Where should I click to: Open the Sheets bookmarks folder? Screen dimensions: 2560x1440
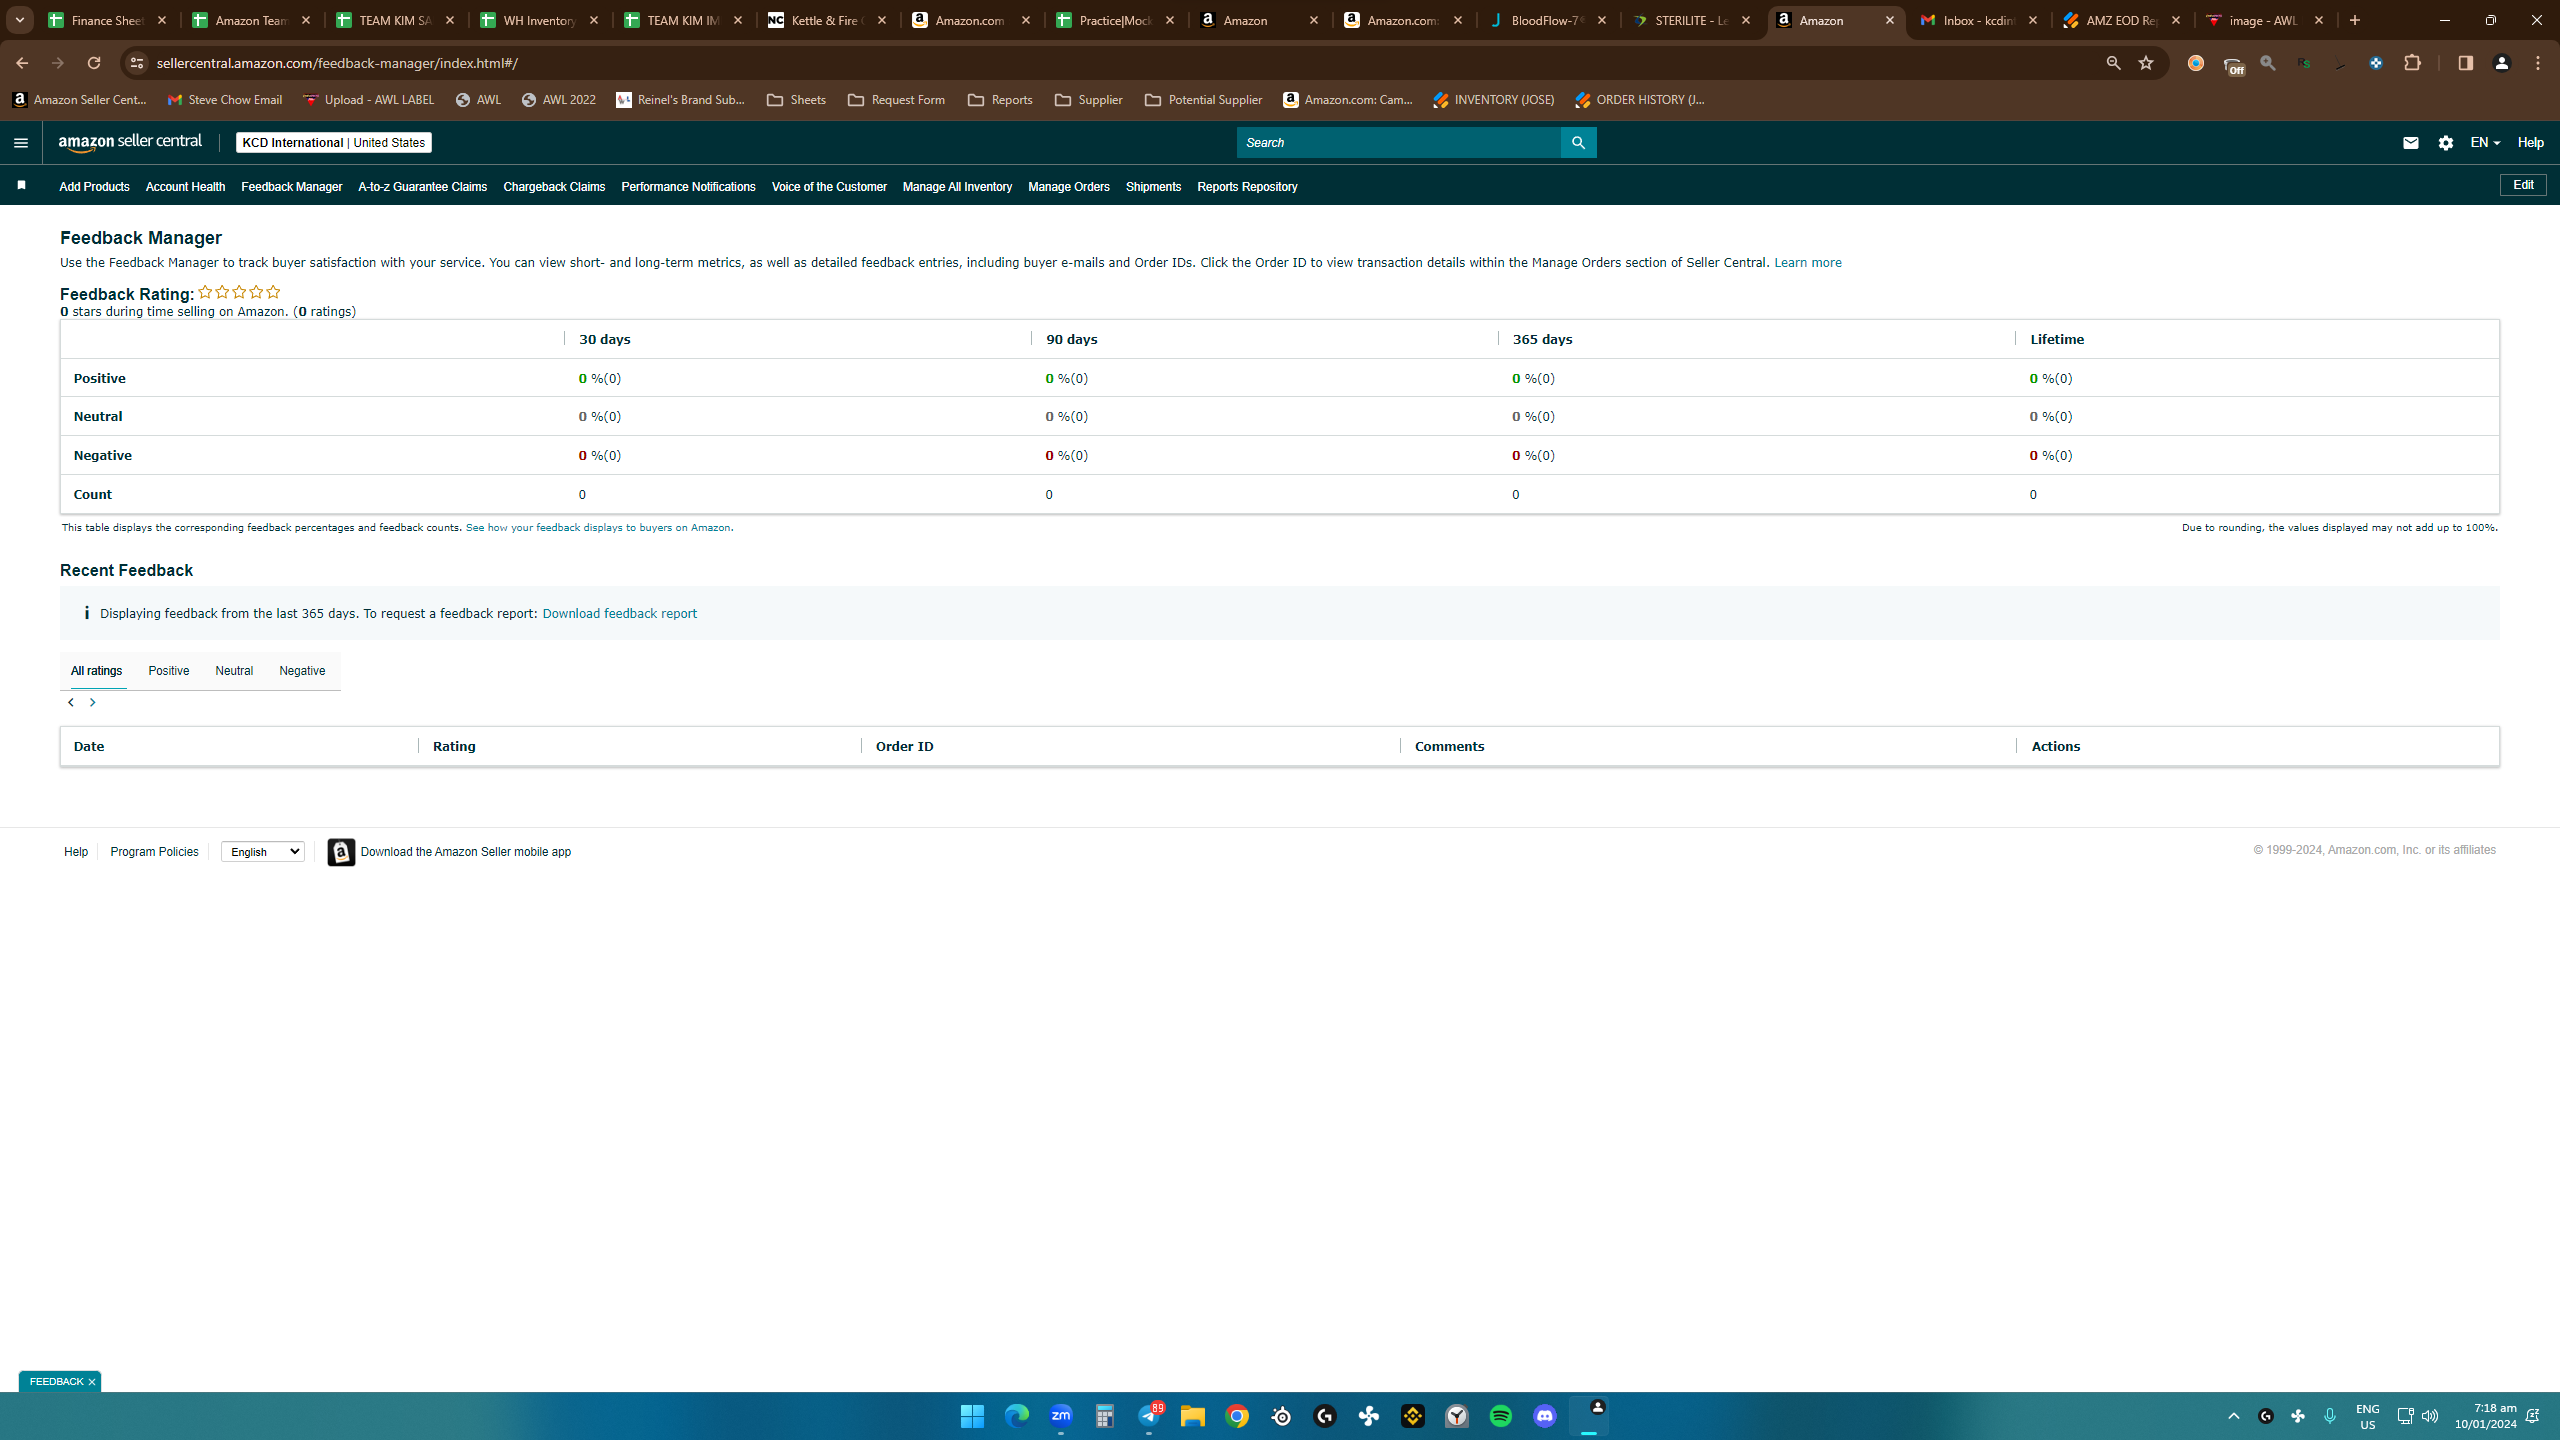(796, 100)
